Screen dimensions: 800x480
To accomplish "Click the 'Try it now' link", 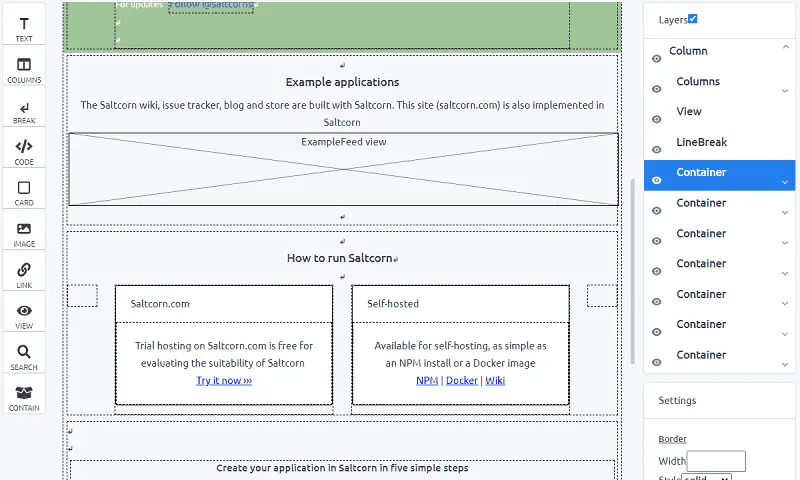I will [224, 381].
